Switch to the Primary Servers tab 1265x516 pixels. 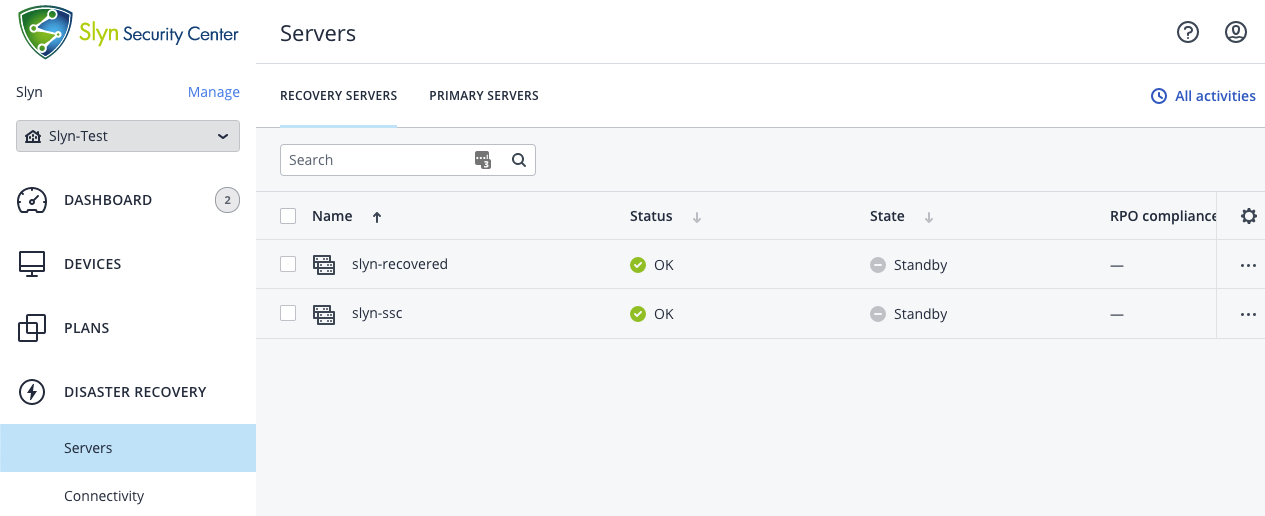pos(484,96)
